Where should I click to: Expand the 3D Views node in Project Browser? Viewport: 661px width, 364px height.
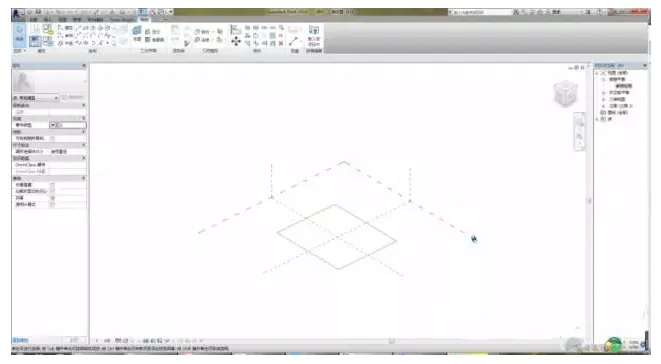click(x=604, y=100)
